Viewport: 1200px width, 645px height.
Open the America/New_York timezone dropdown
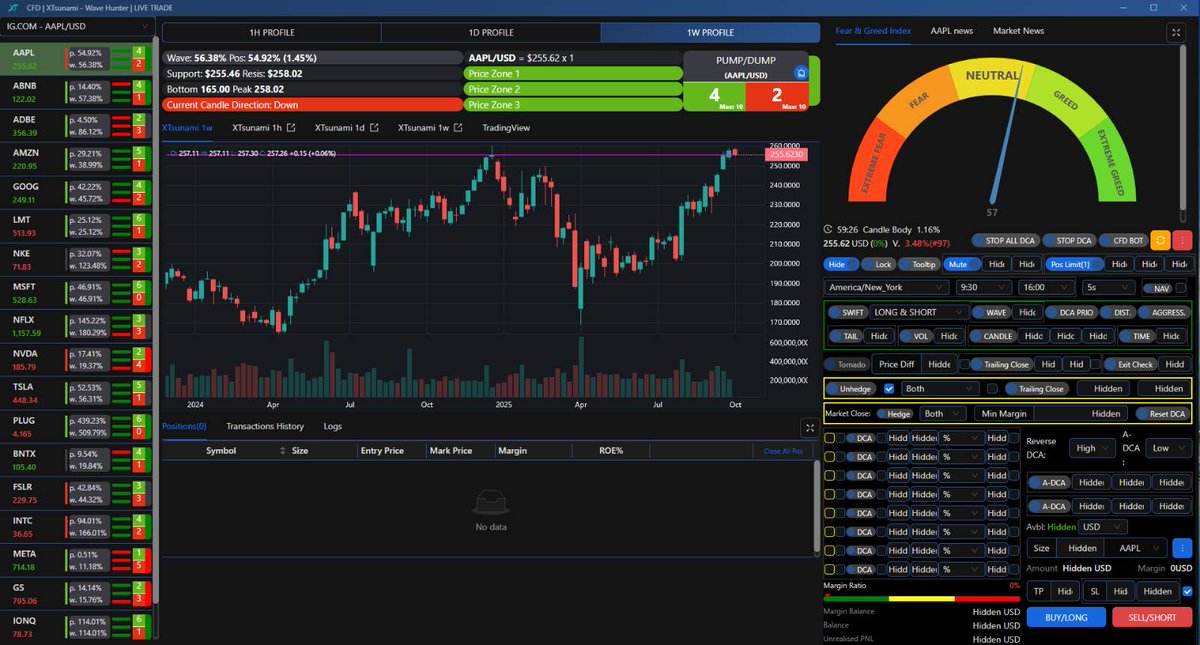885,287
